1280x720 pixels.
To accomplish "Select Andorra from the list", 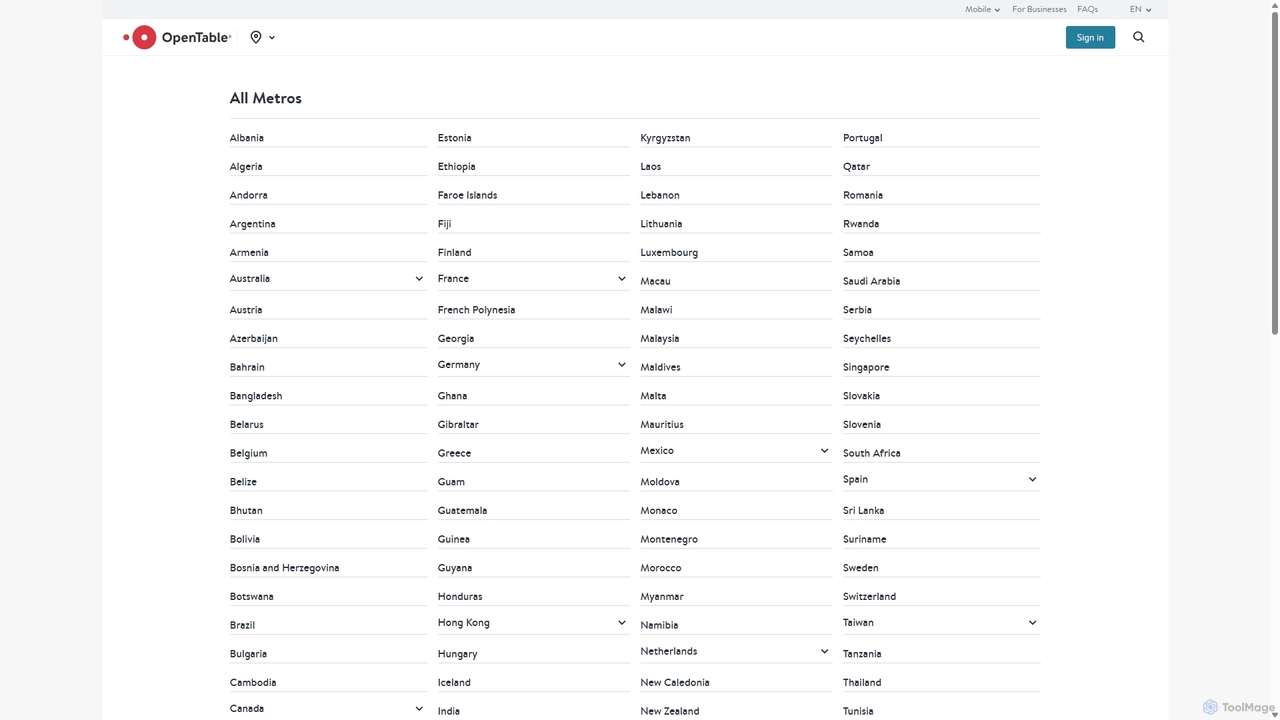I will click(249, 196).
